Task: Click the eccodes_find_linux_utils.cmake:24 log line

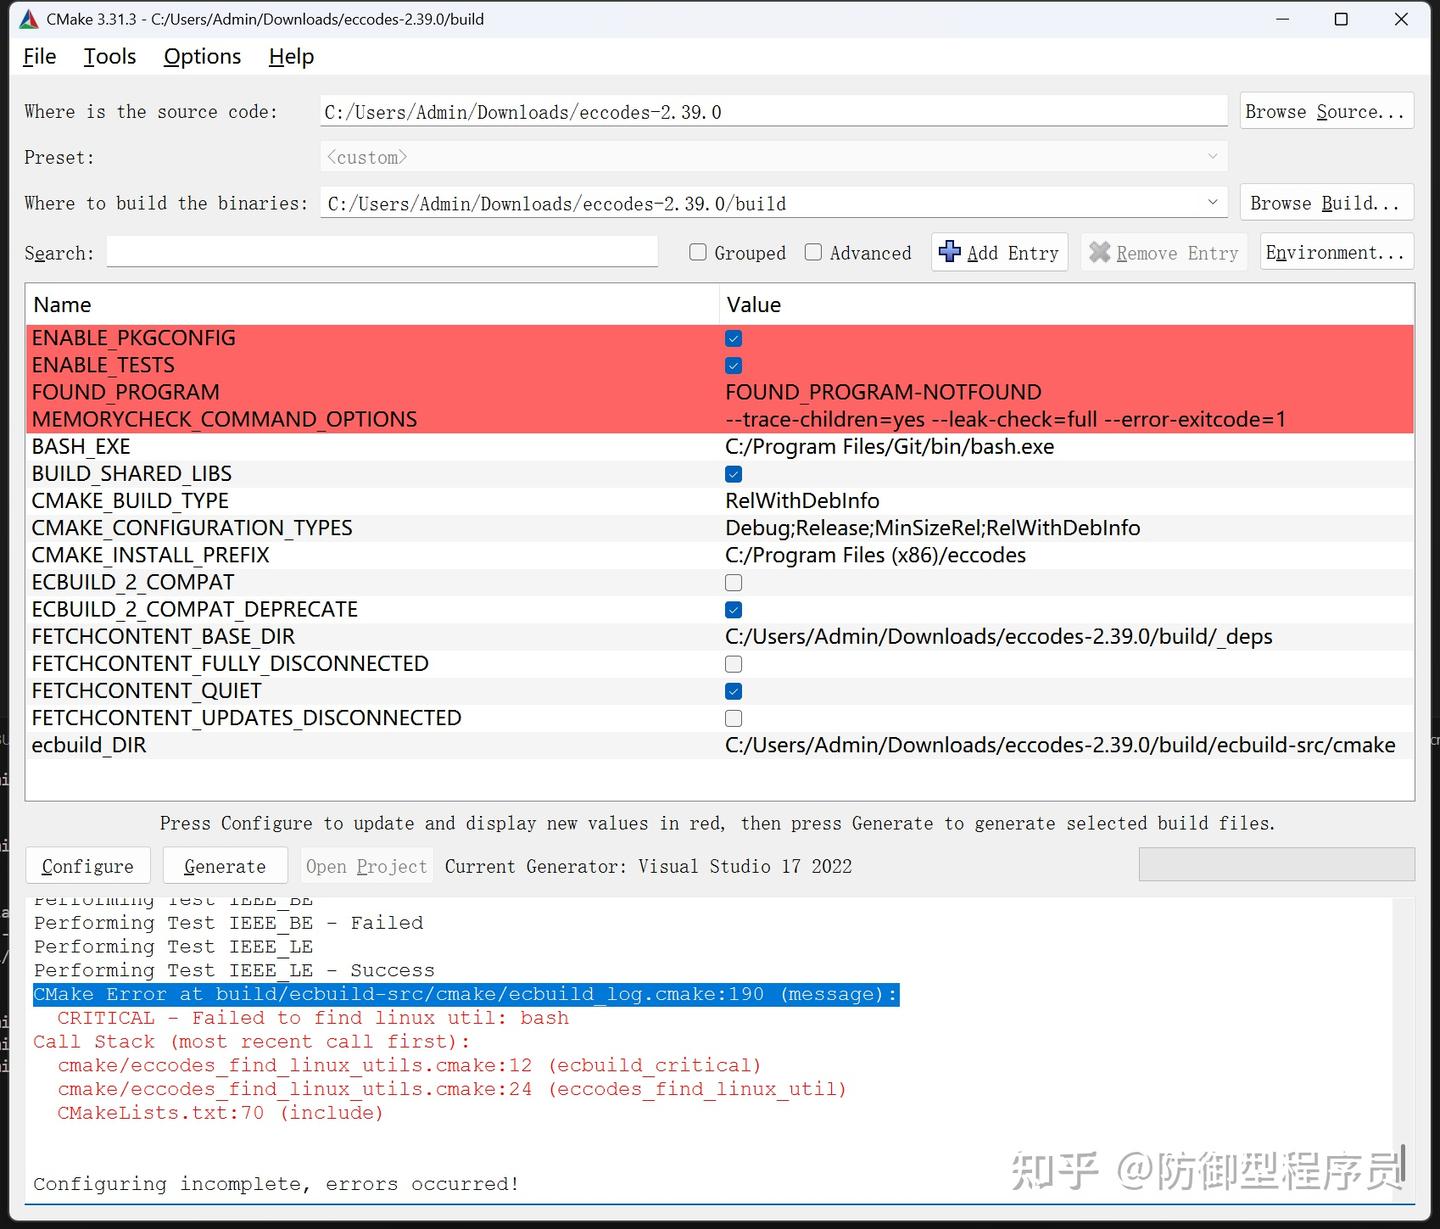Action: pos(452,1089)
